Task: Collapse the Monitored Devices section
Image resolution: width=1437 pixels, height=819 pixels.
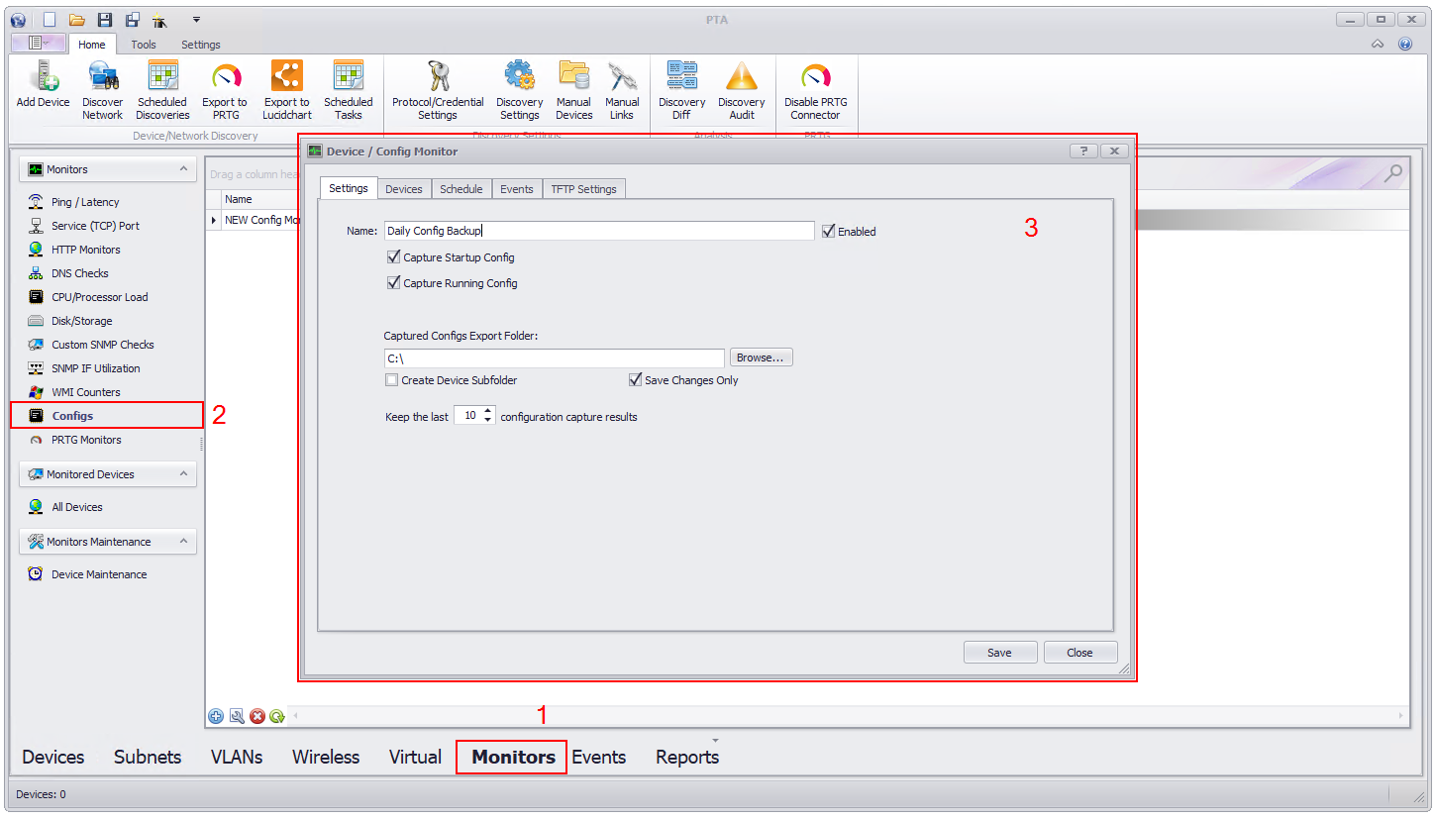Action: [x=183, y=475]
